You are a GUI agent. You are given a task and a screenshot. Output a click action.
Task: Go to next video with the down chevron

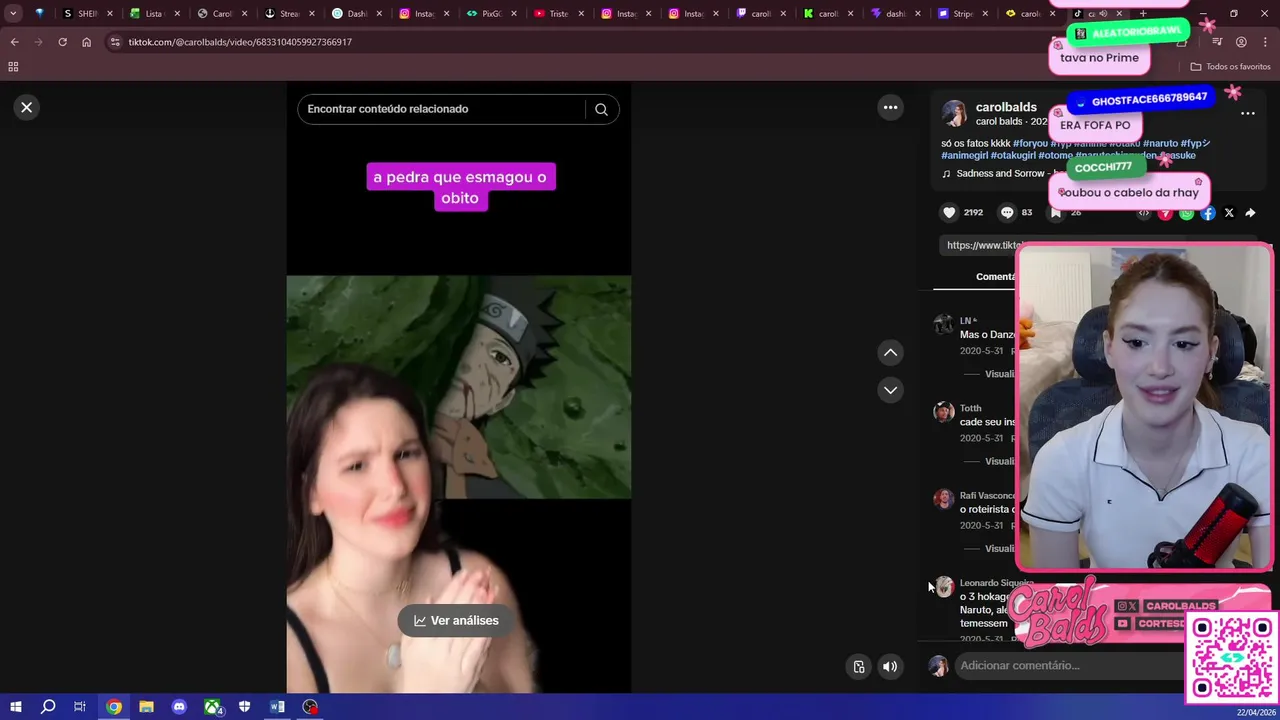pos(890,390)
